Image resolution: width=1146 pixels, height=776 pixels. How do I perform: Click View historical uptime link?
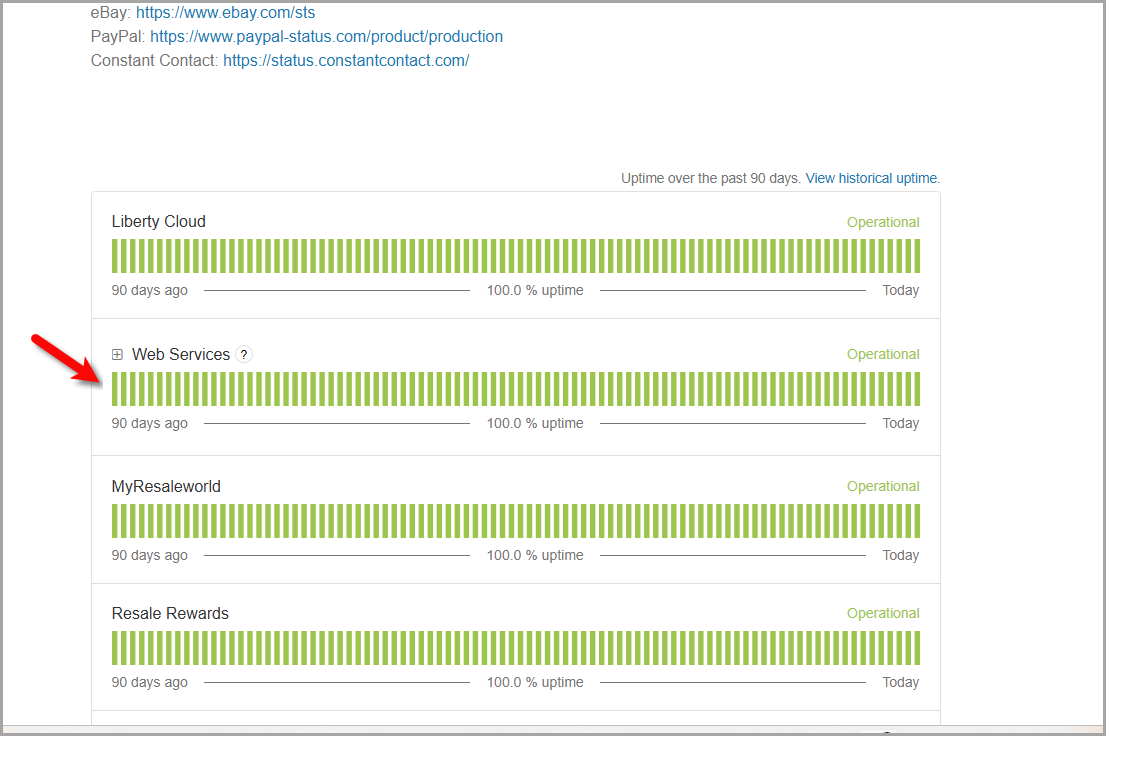click(873, 178)
